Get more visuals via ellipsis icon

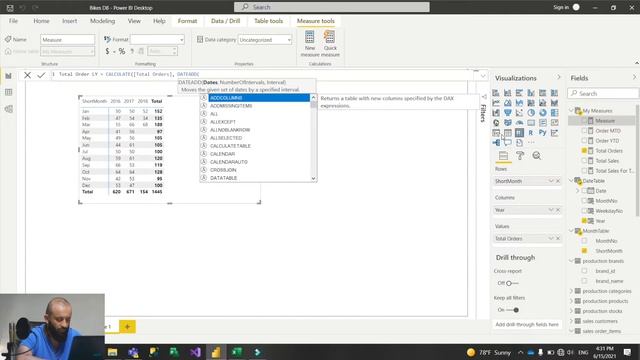click(531, 142)
